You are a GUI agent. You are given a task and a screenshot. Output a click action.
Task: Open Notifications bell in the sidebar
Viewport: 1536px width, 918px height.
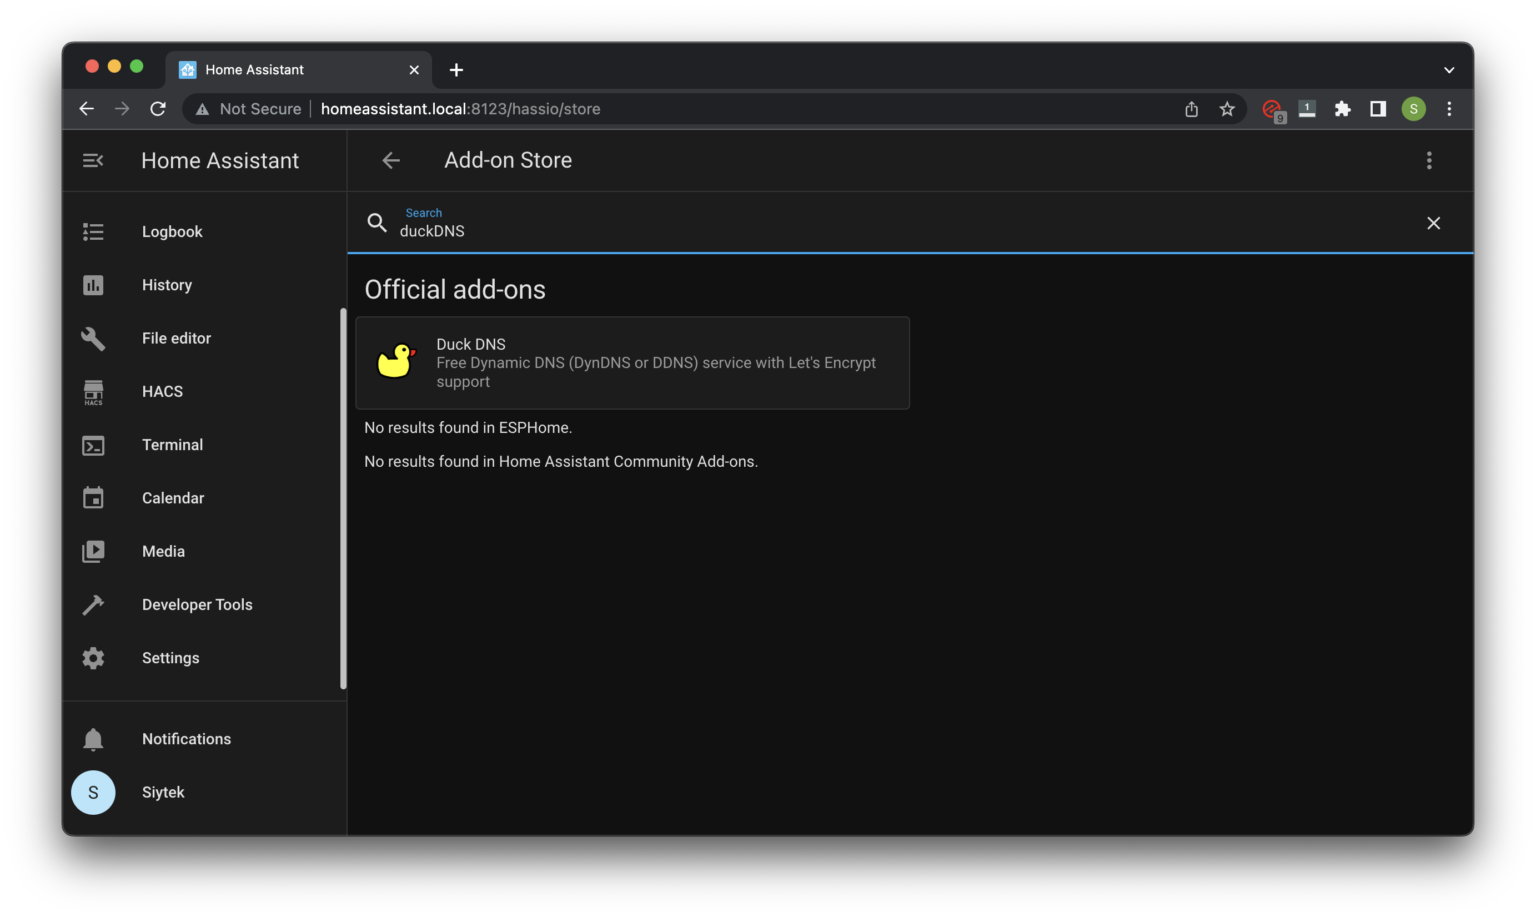[93, 738]
